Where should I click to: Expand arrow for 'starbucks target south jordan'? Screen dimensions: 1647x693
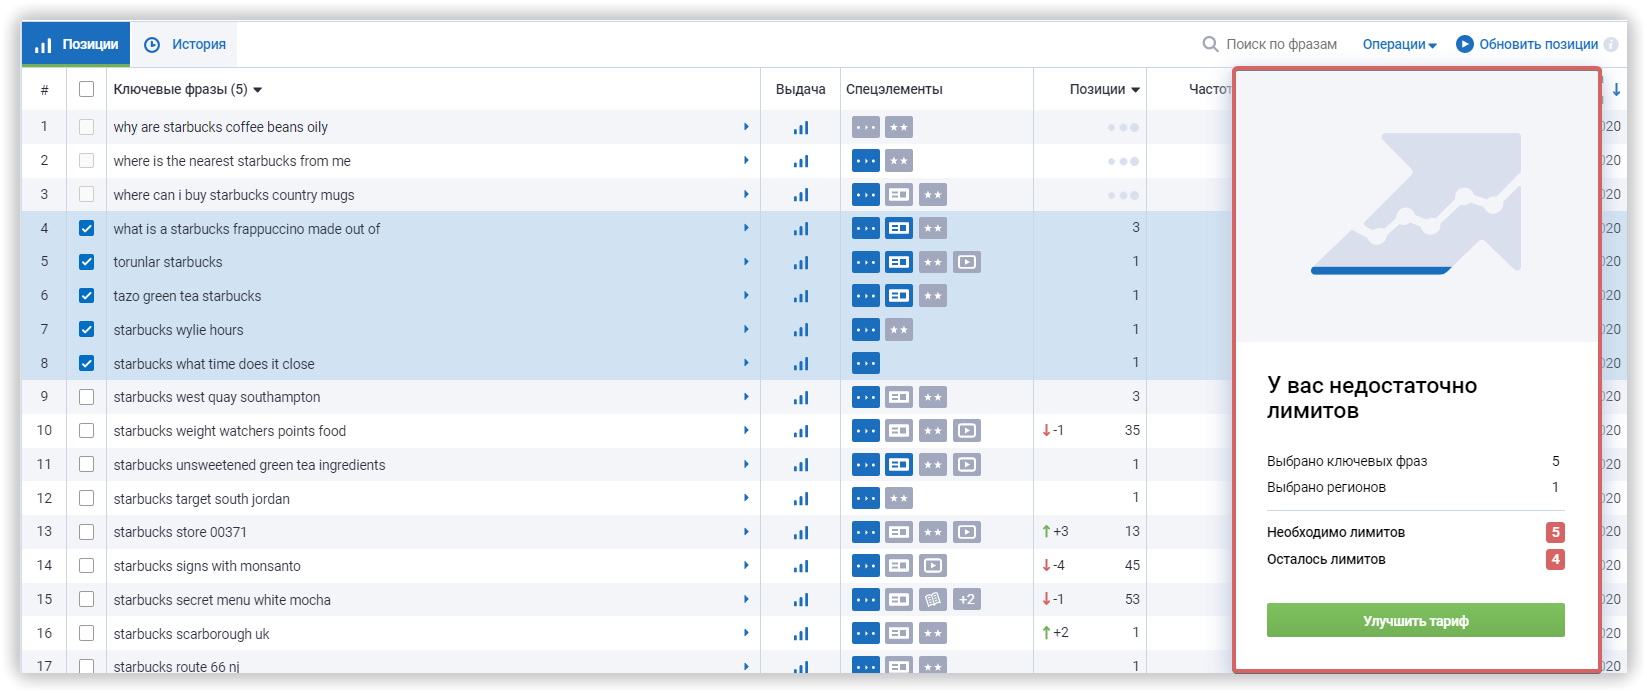[x=746, y=498]
